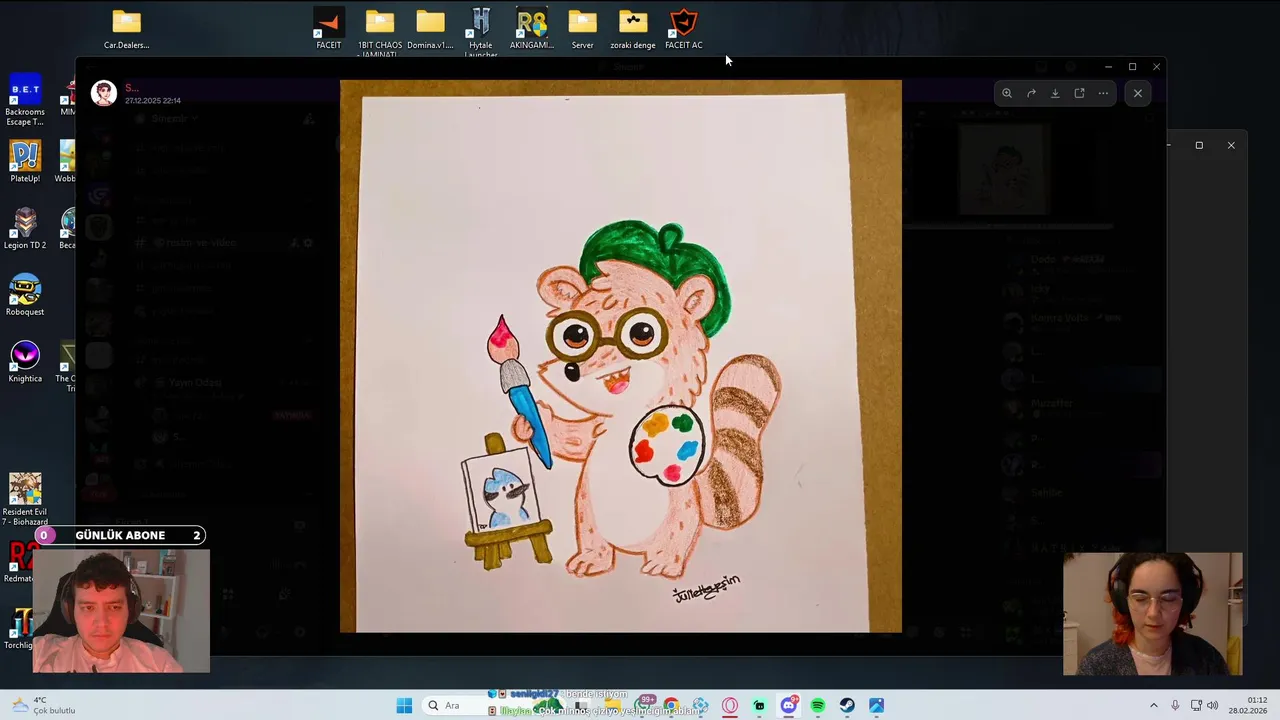Open the three-dot more options menu
The image size is (1280, 720).
tap(1103, 93)
